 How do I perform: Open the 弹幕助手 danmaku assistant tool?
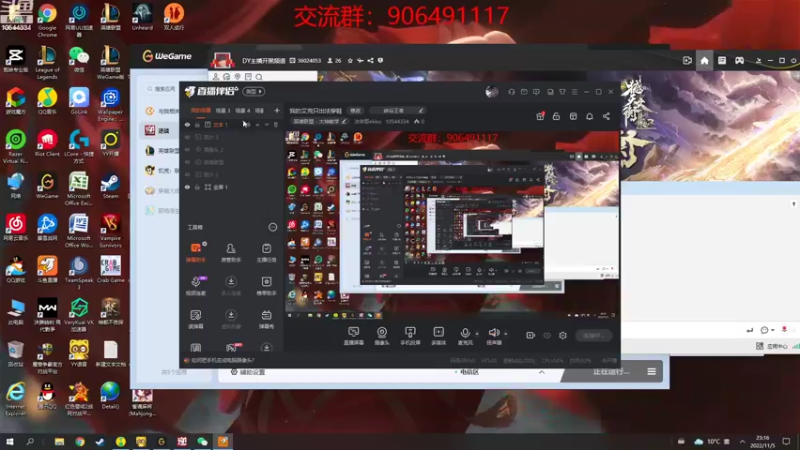point(195,253)
